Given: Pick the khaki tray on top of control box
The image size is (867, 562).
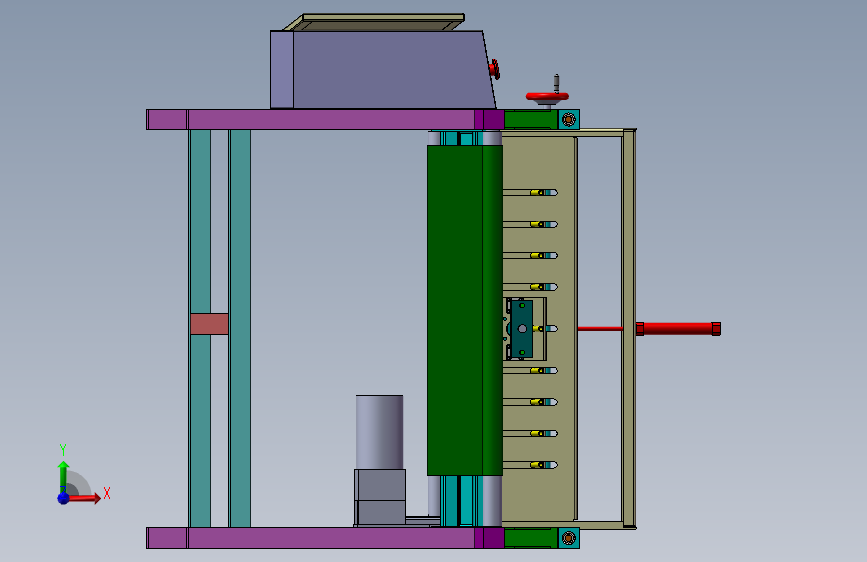Looking at the screenshot, I should (x=374, y=22).
